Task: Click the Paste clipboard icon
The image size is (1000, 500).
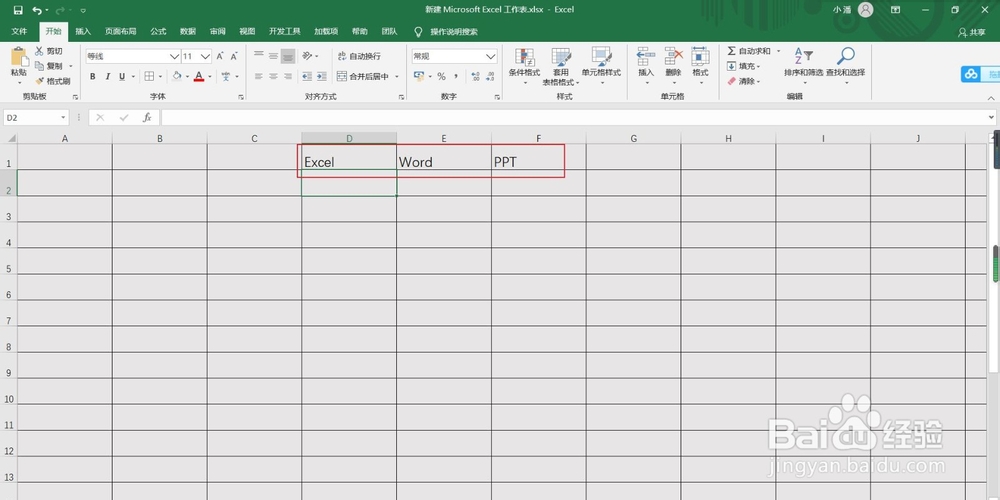Action: click(19, 57)
